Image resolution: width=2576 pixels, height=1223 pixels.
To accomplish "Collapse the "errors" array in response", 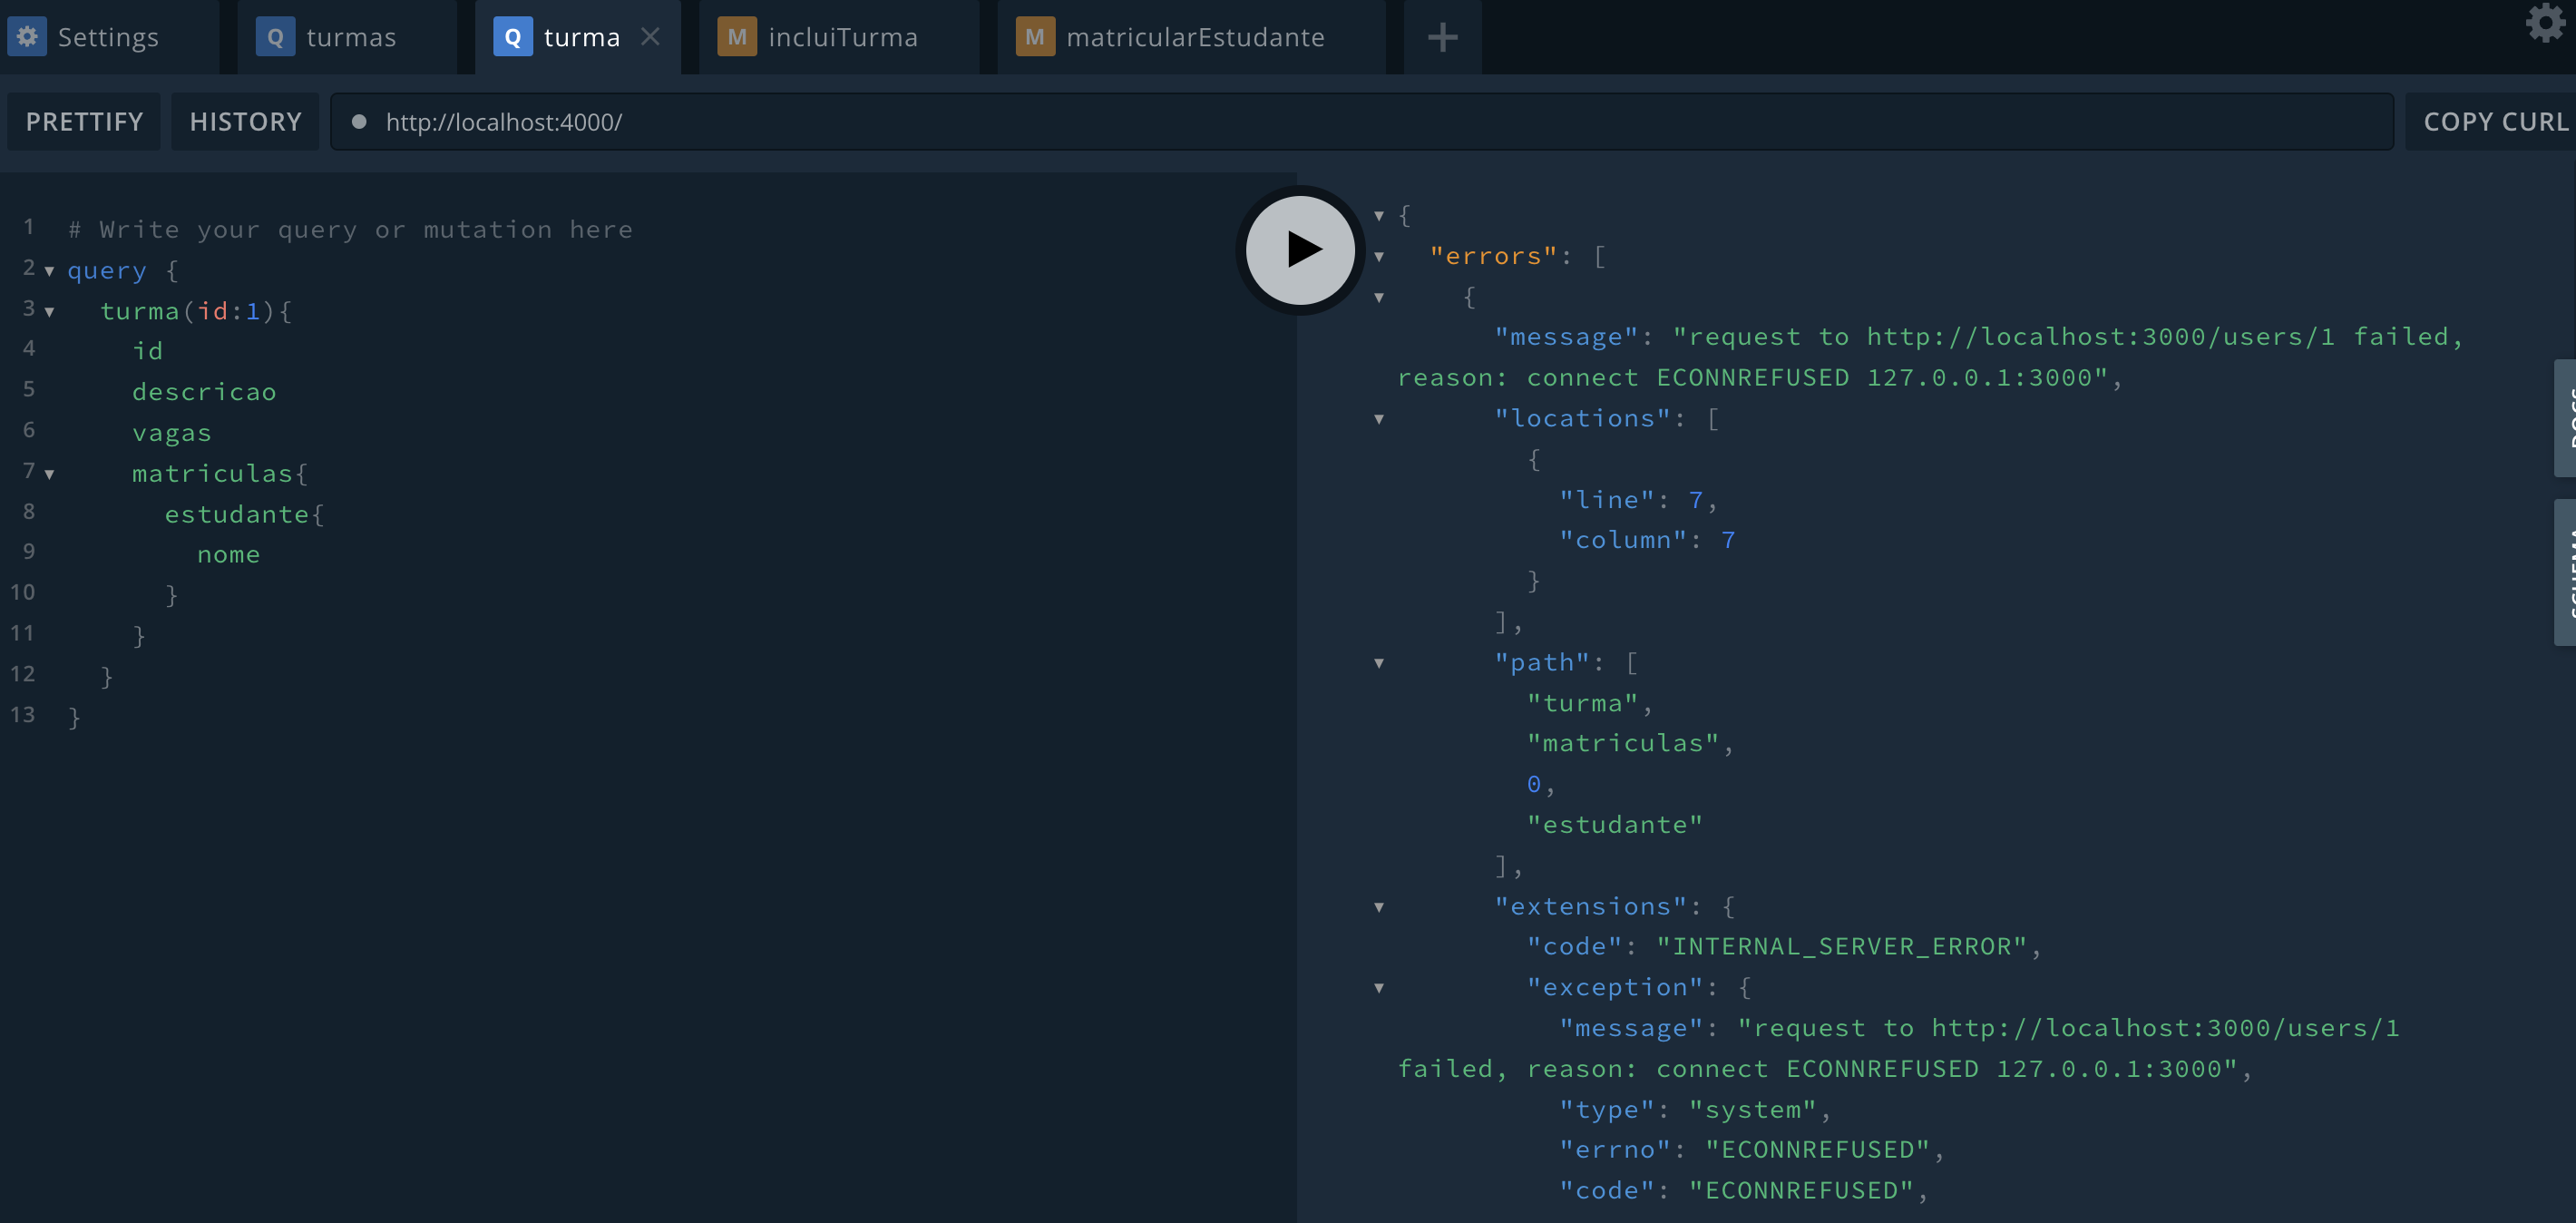I will (1379, 256).
